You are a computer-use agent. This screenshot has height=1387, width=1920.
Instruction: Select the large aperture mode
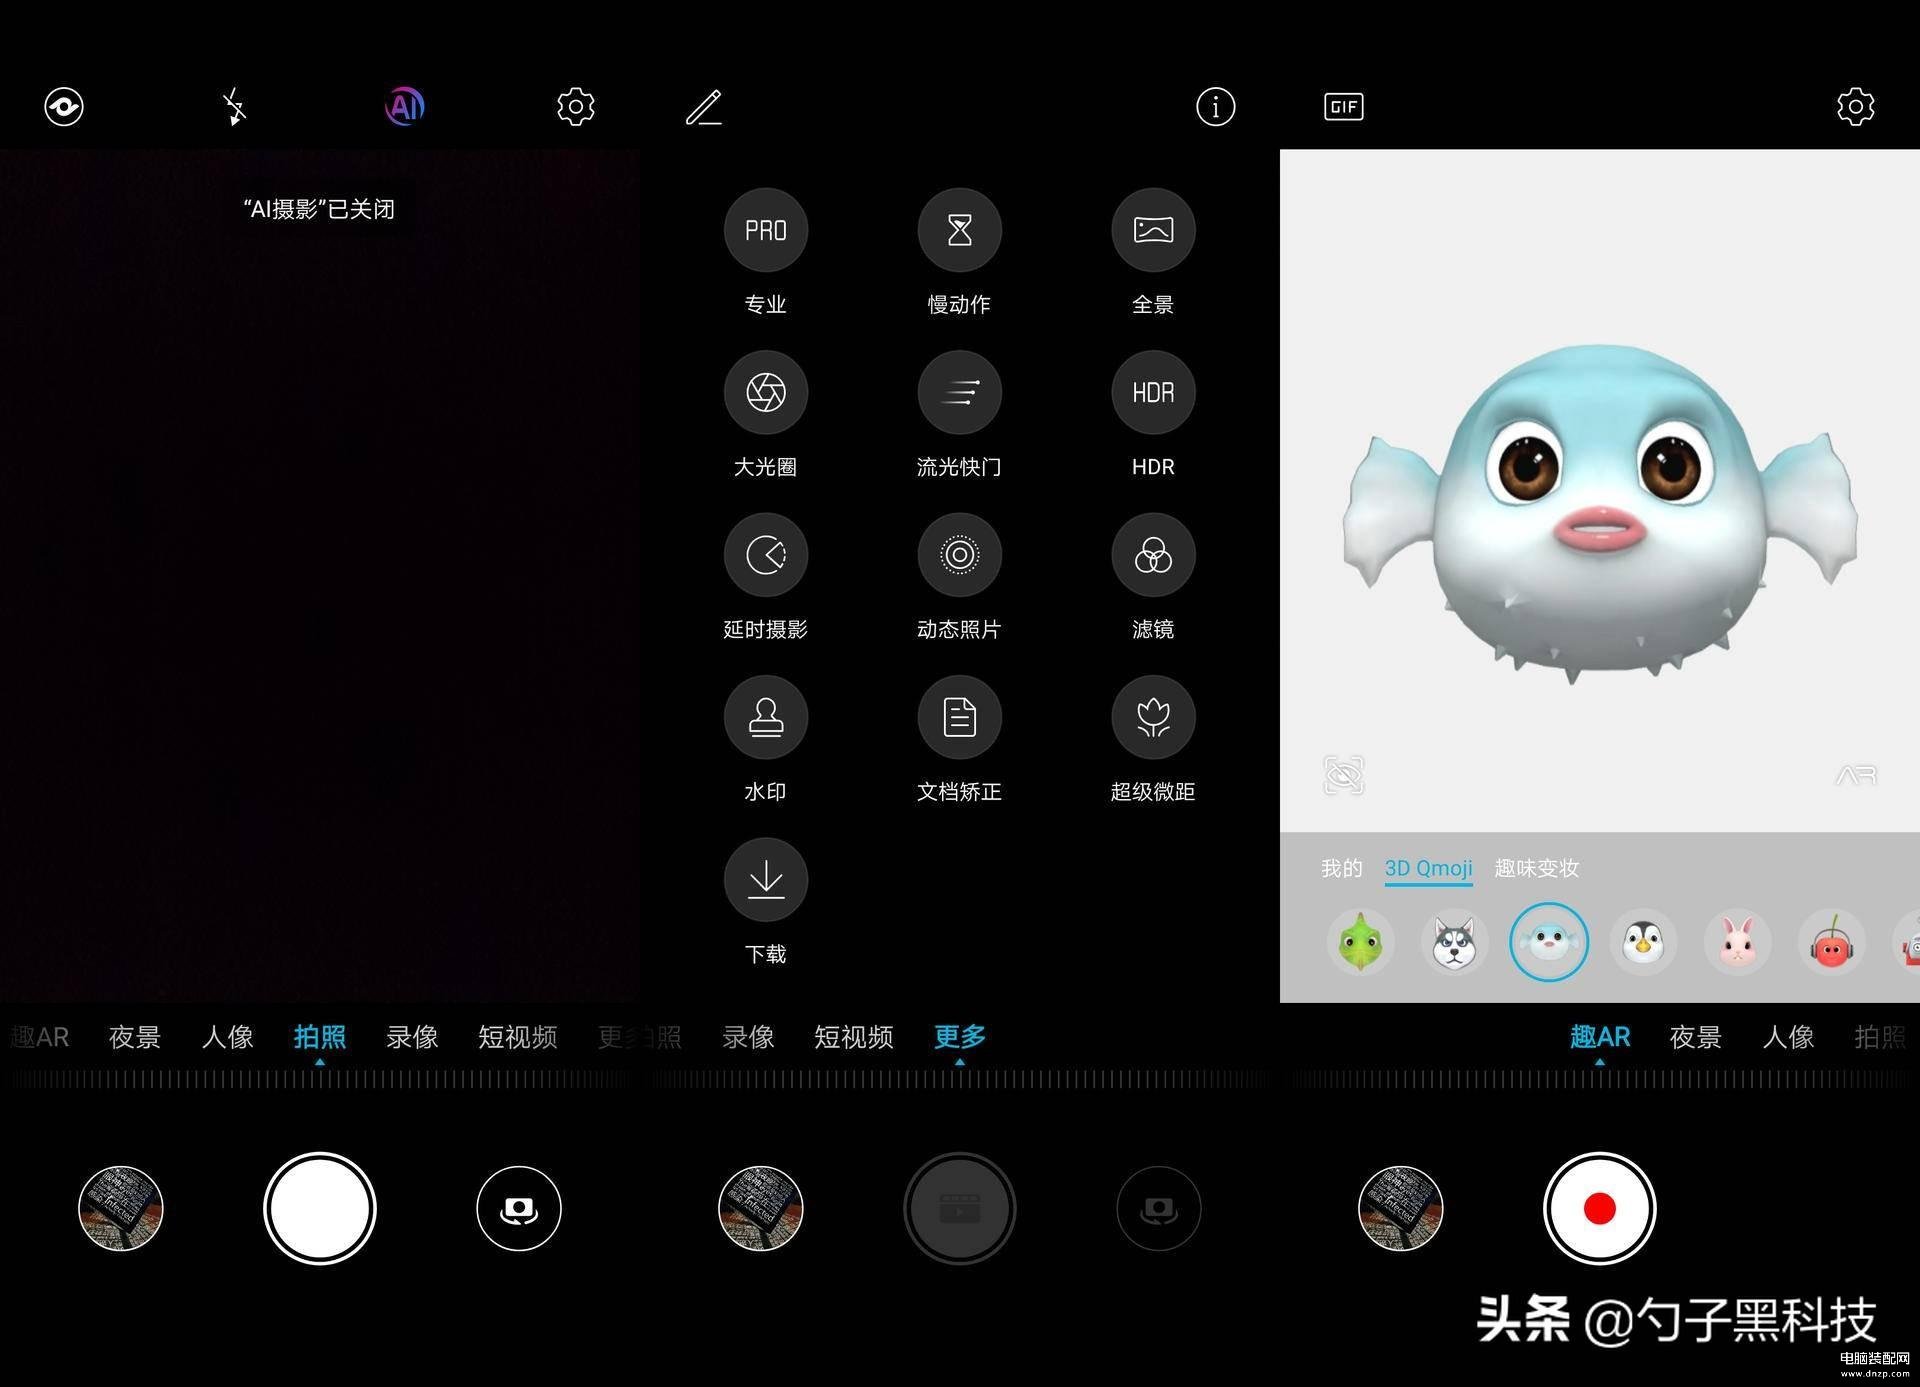click(x=766, y=392)
